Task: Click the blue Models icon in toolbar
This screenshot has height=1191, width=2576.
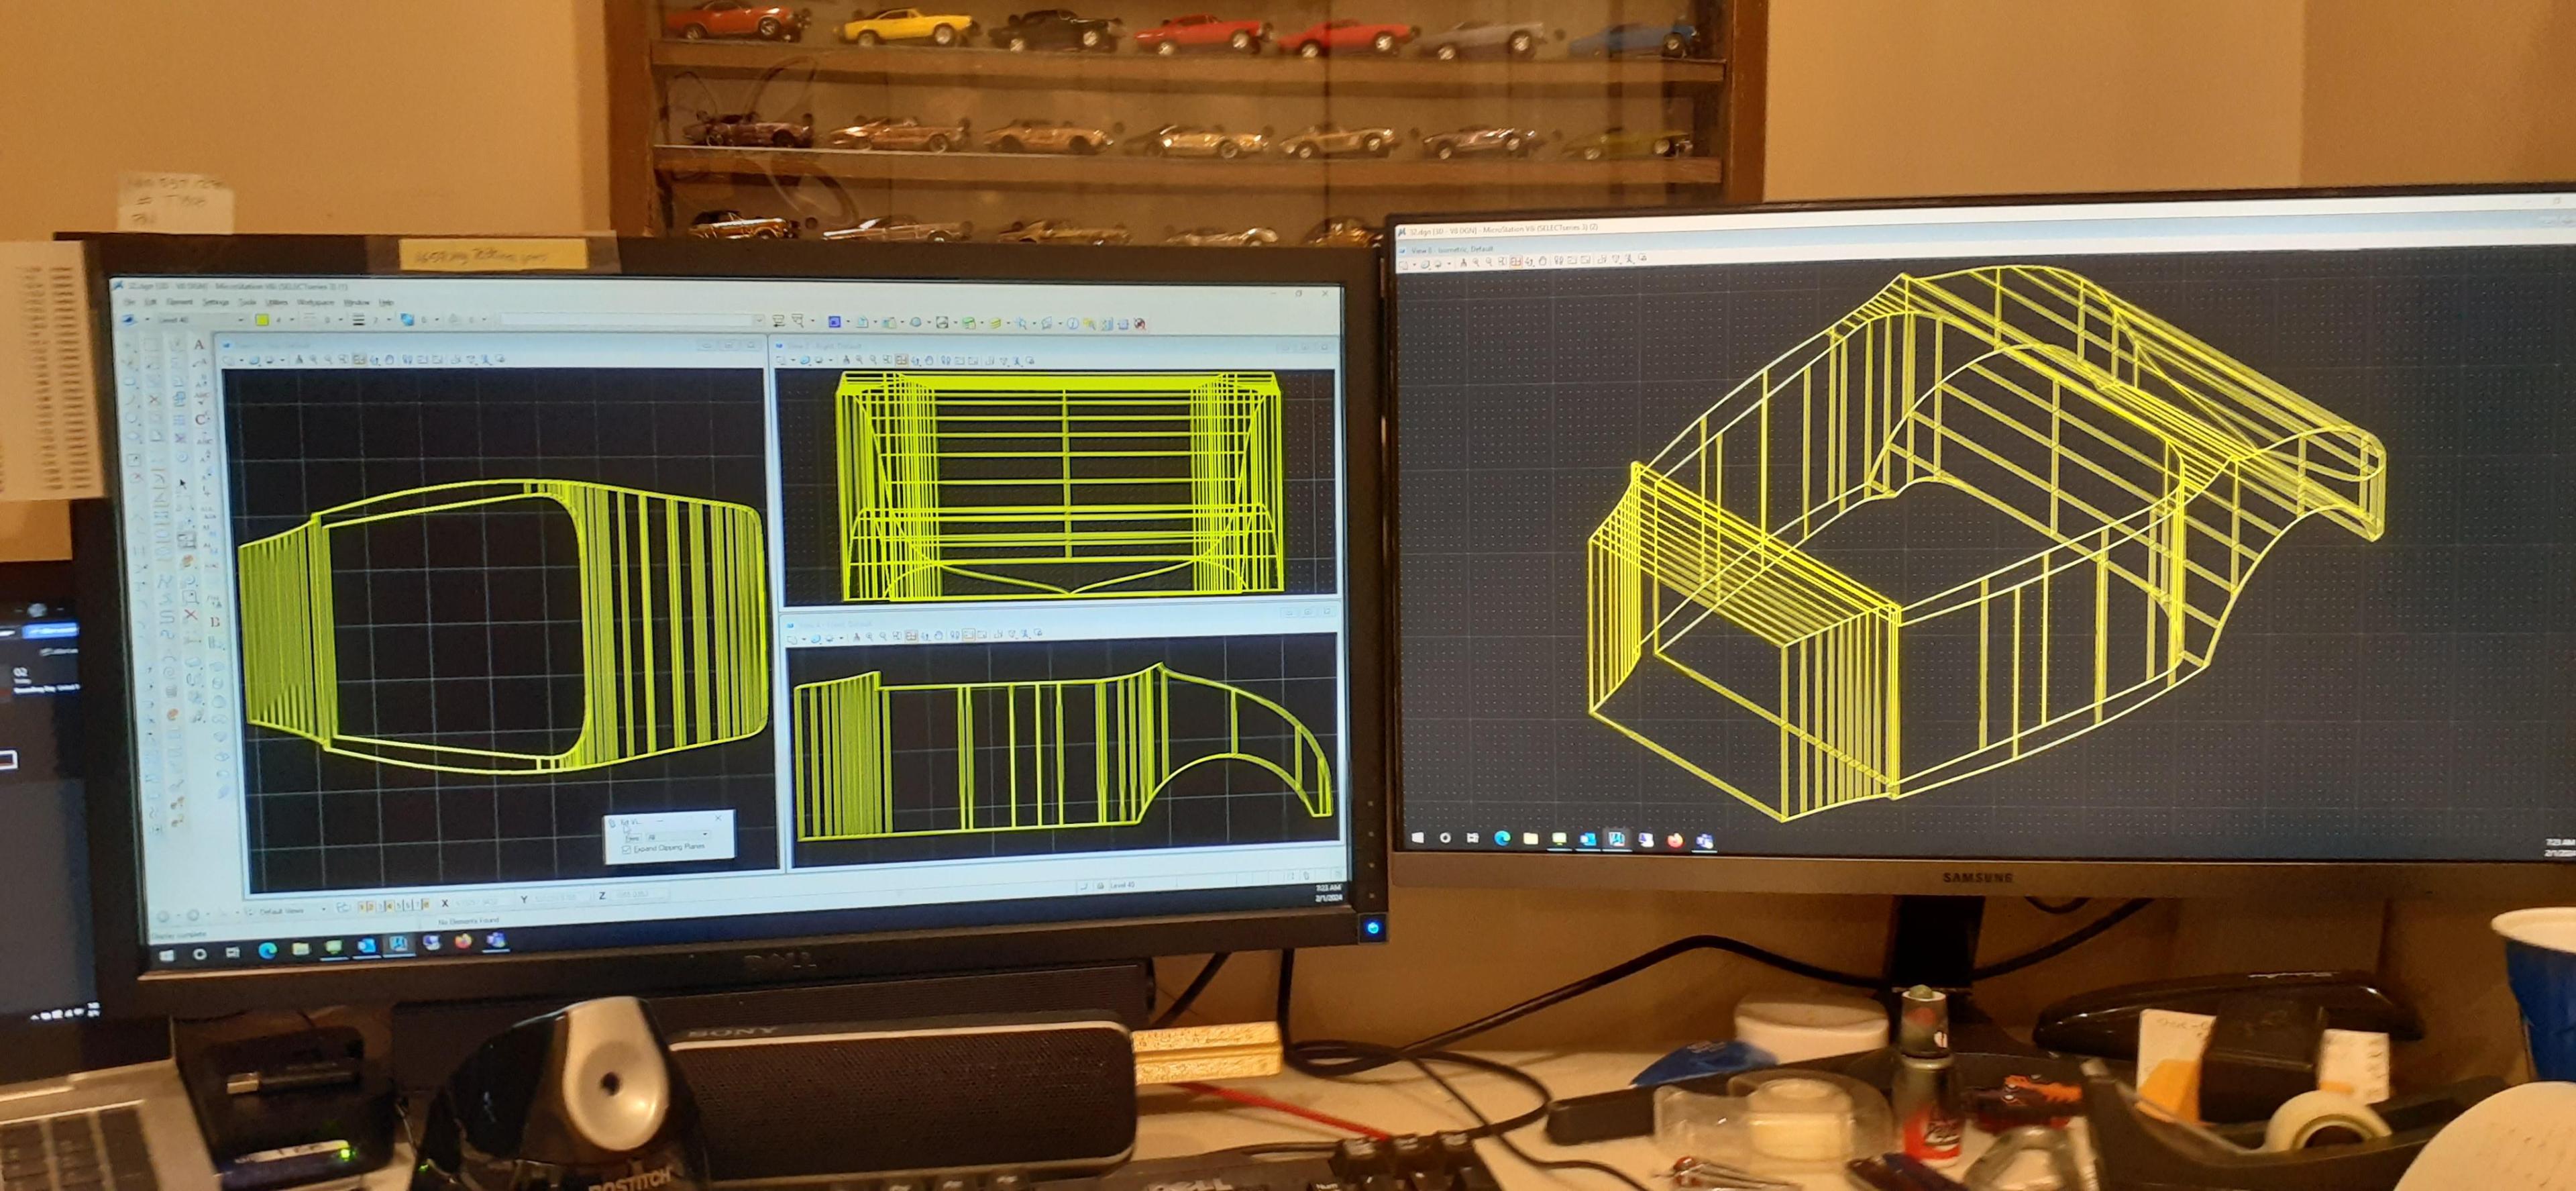Action: [x=835, y=323]
